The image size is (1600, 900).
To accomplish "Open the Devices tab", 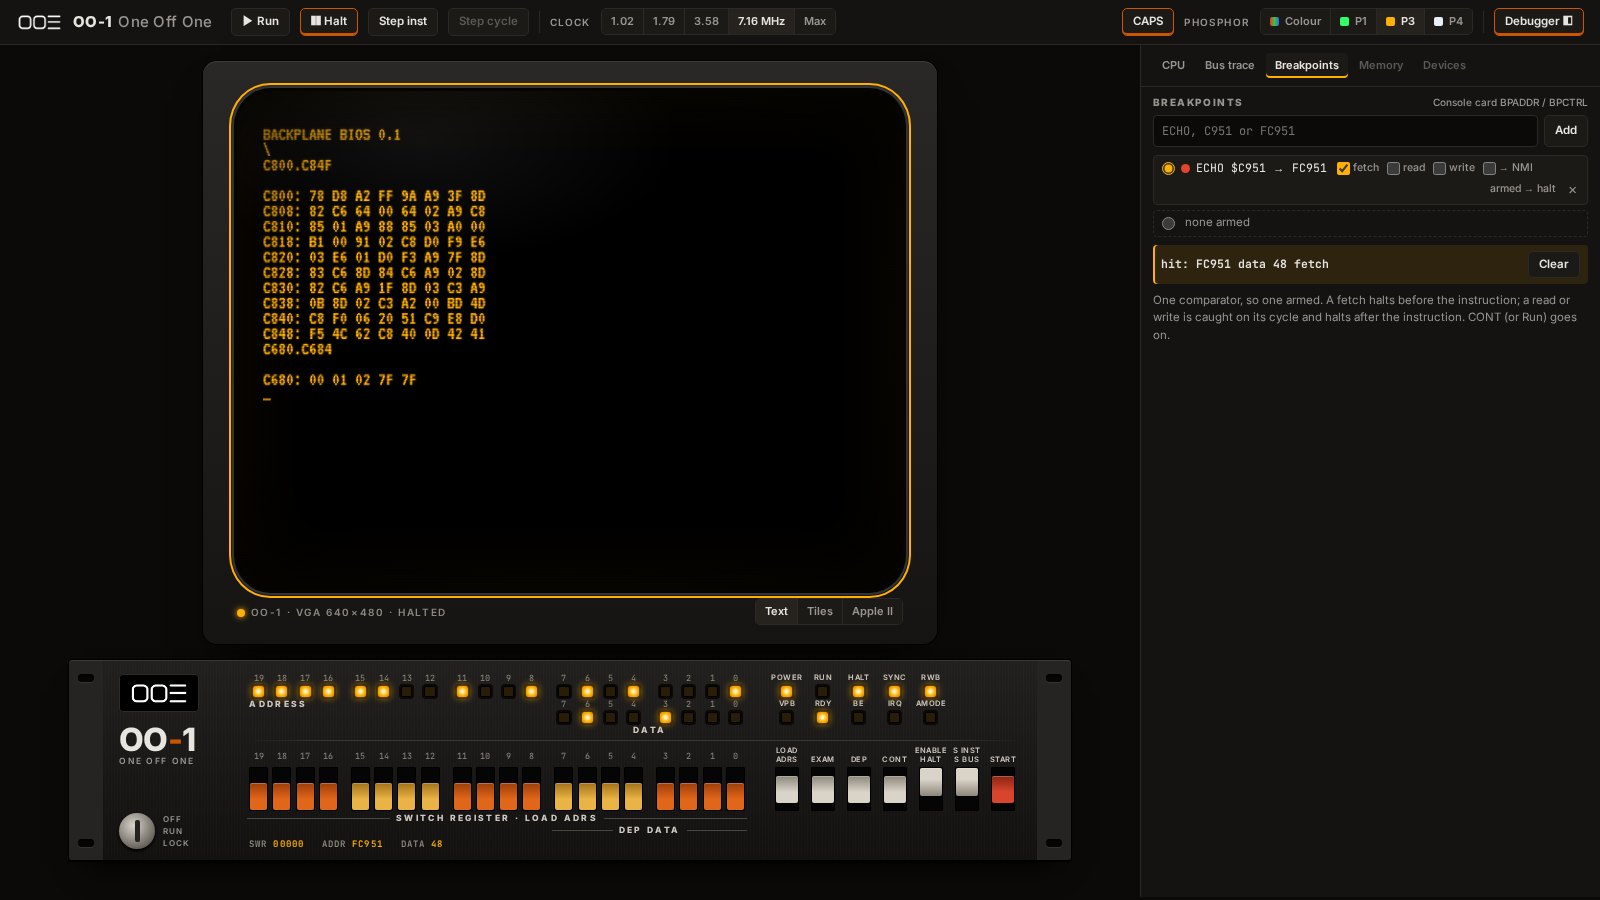I will 1444,65.
